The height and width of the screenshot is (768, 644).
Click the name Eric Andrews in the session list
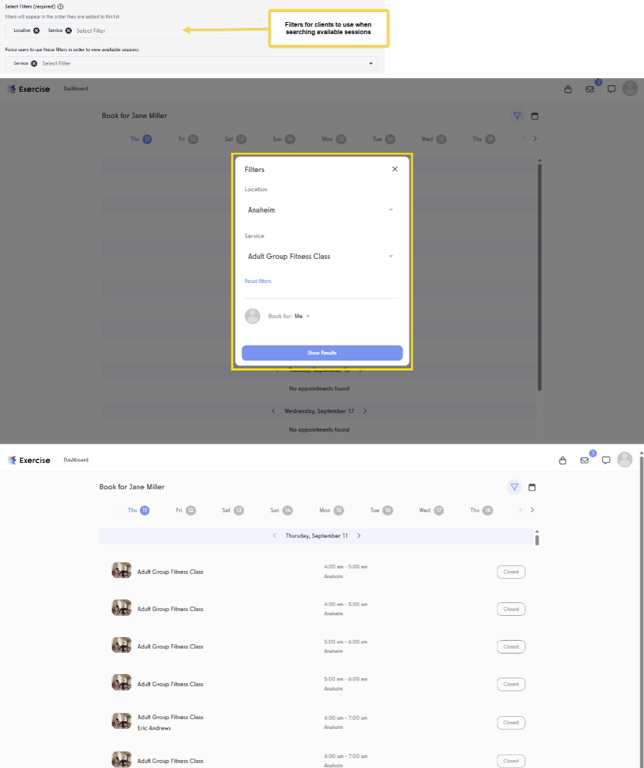click(154, 728)
